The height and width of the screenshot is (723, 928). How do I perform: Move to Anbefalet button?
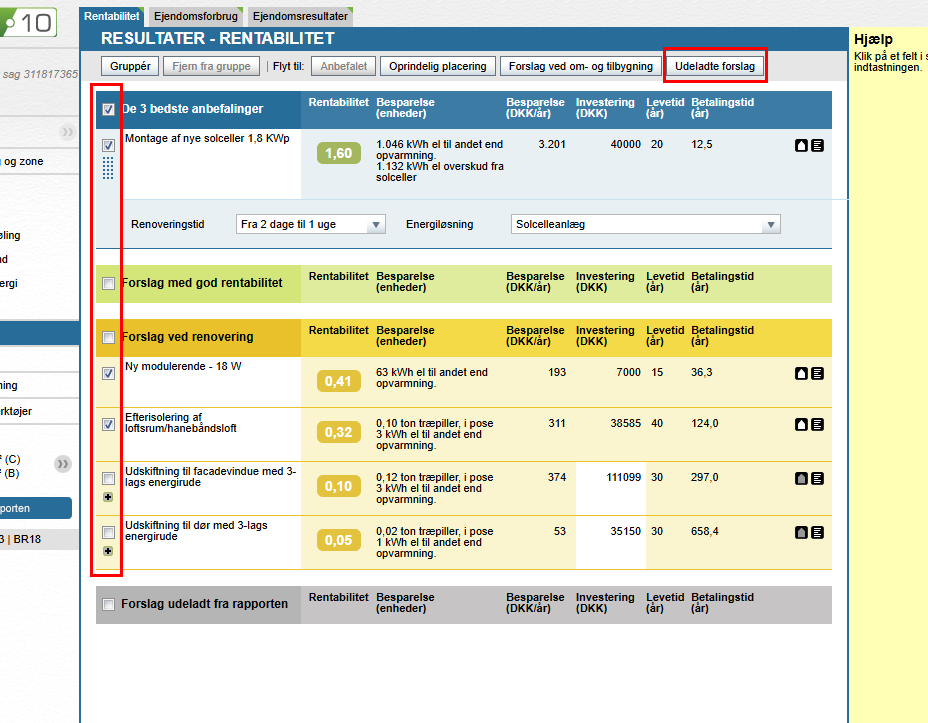(x=344, y=66)
